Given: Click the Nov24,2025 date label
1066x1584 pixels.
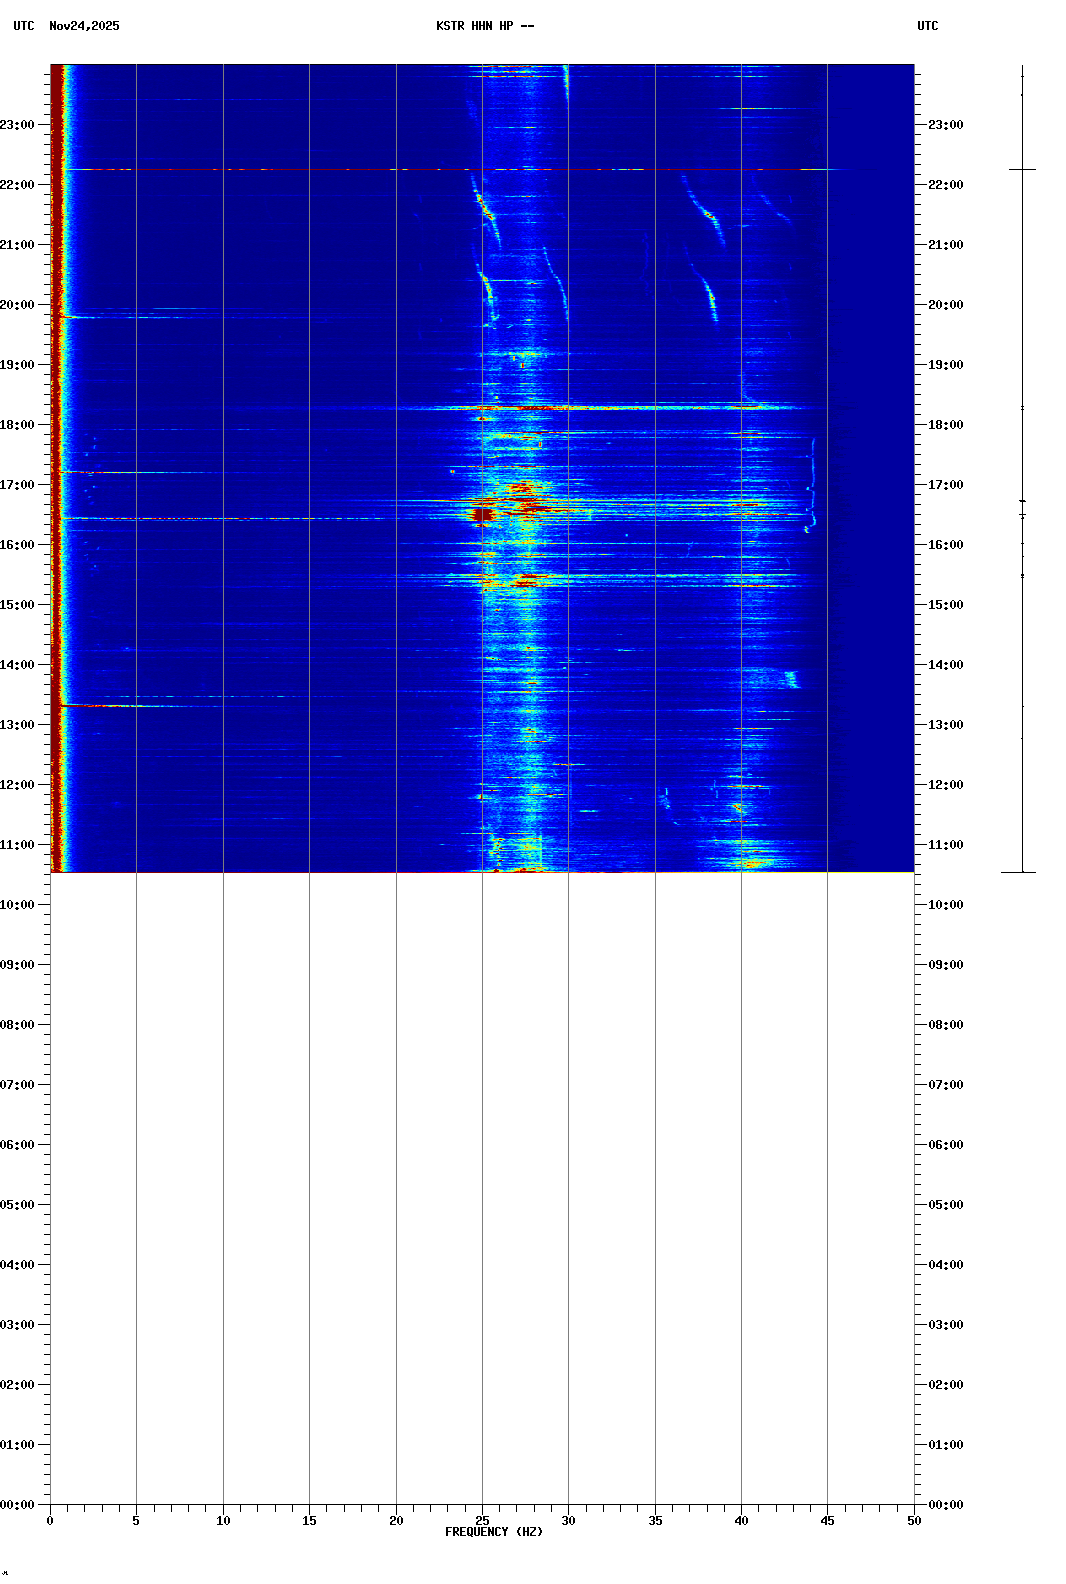Looking at the screenshot, I should point(84,26).
